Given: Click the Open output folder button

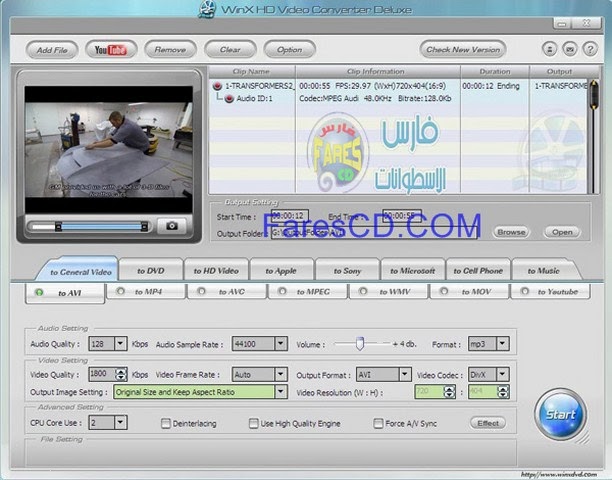Looking at the screenshot, I should coord(562,232).
